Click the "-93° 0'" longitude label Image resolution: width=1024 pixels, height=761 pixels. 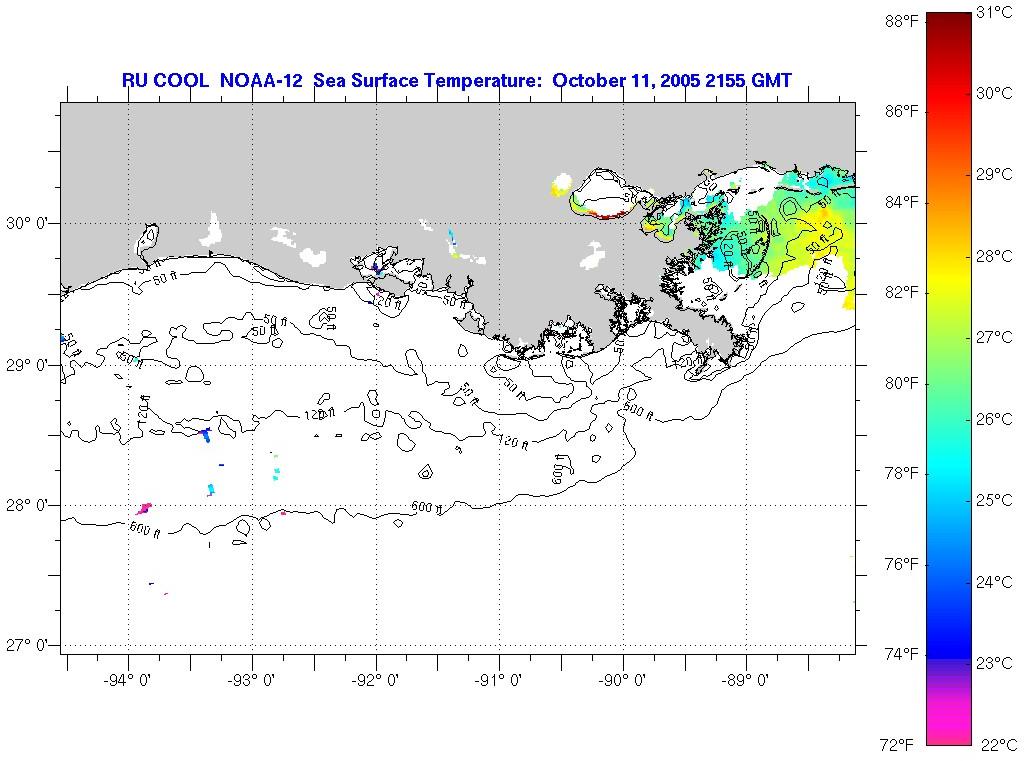[x=252, y=680]
